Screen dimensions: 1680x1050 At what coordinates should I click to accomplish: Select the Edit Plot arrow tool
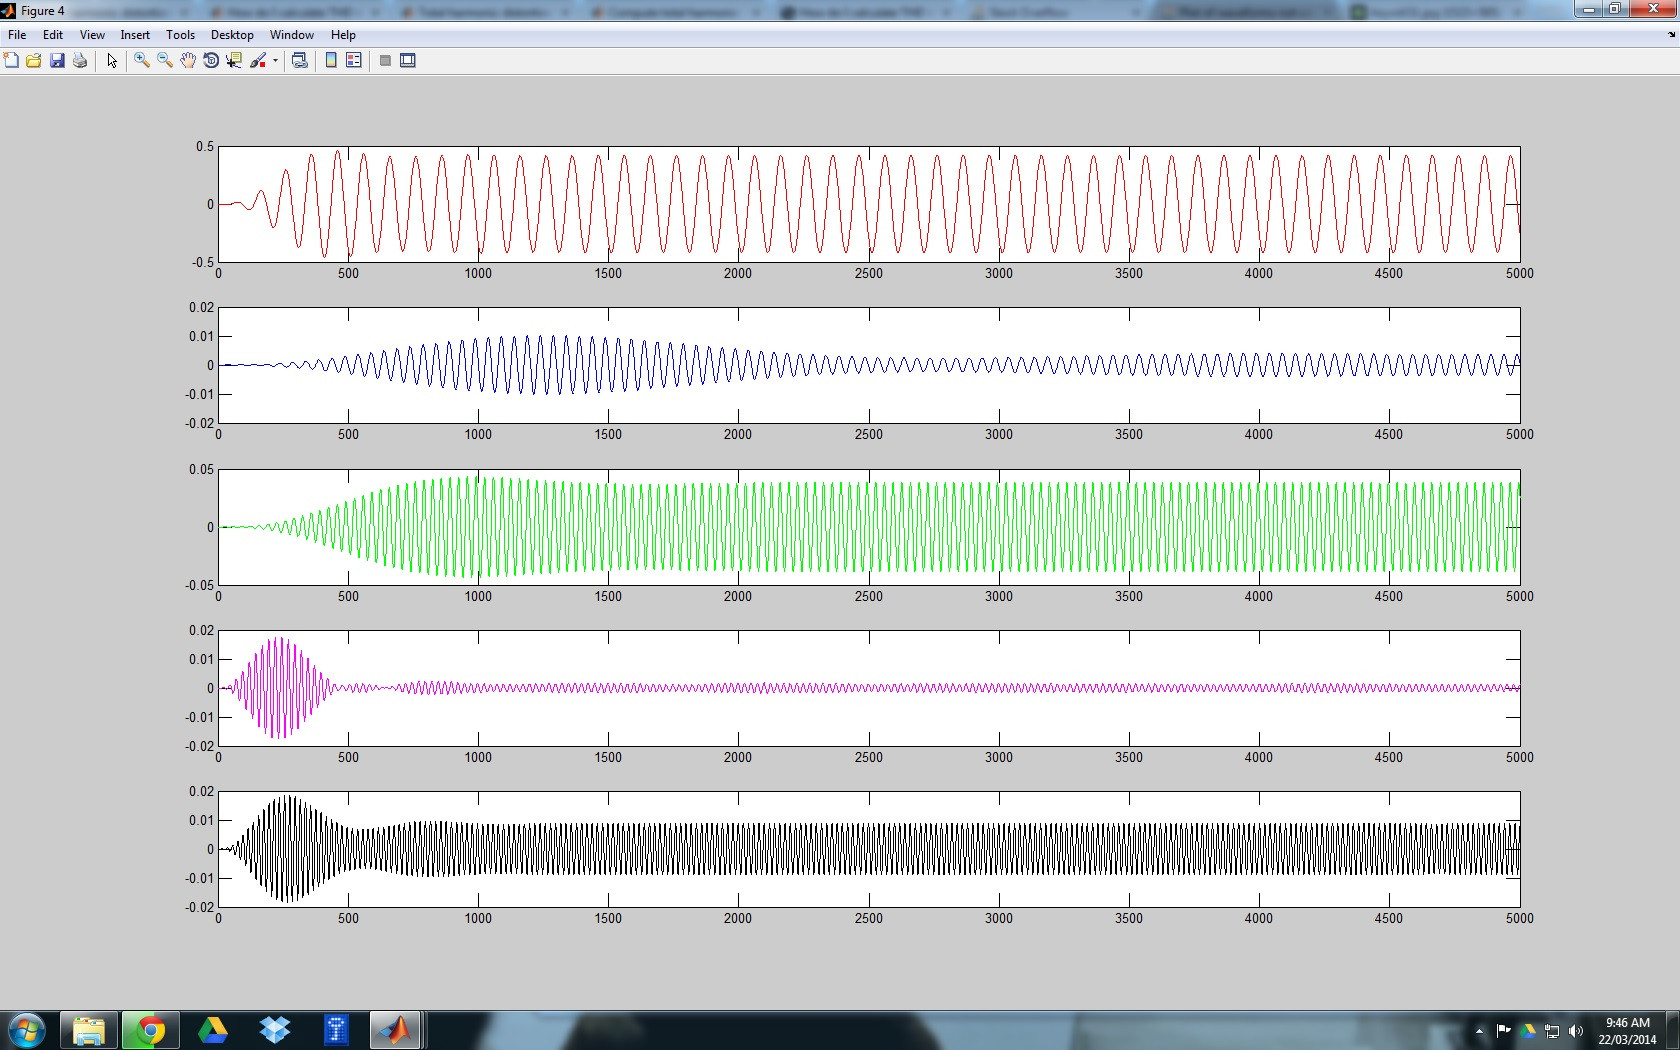coord(111,60)
